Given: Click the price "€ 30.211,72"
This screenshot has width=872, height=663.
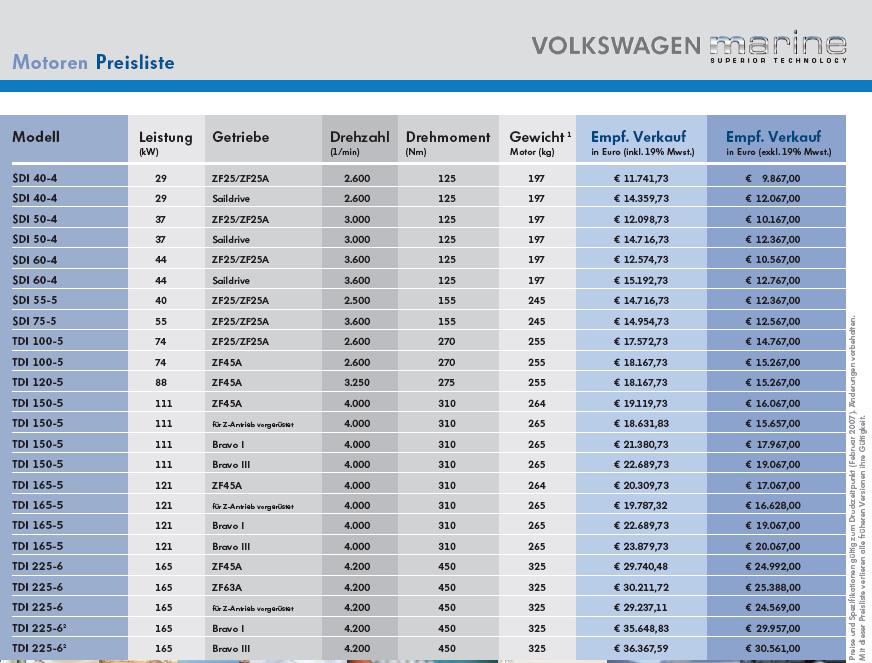Looking at the screenshot, I should pos(641,587).
